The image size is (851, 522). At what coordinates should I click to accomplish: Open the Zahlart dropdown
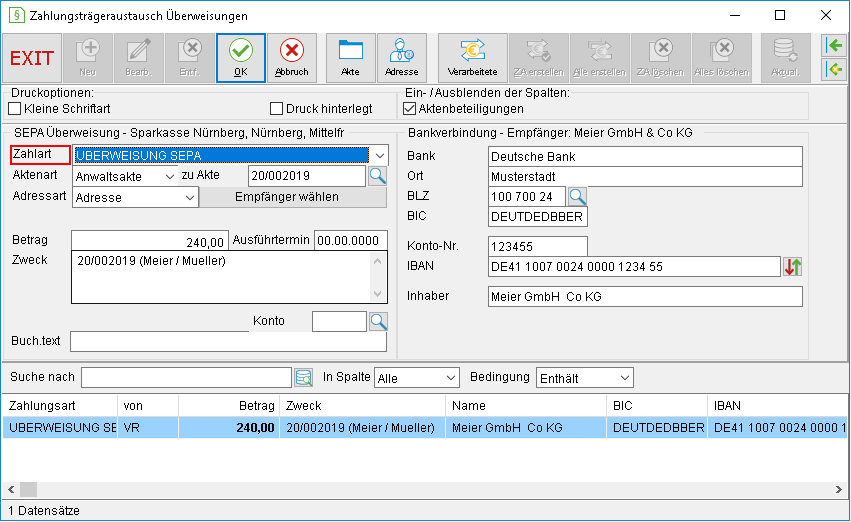[x=379, y=156]
